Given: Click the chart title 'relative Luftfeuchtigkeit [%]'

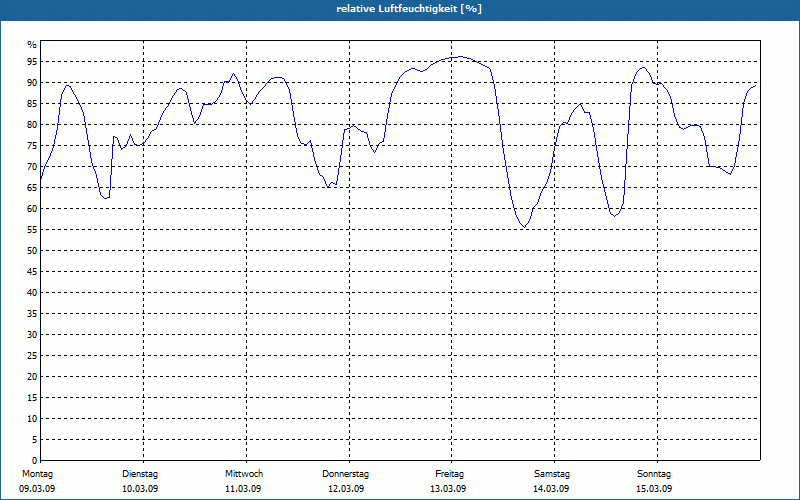Looking at the screenshot, I should [x=409, y=9].
